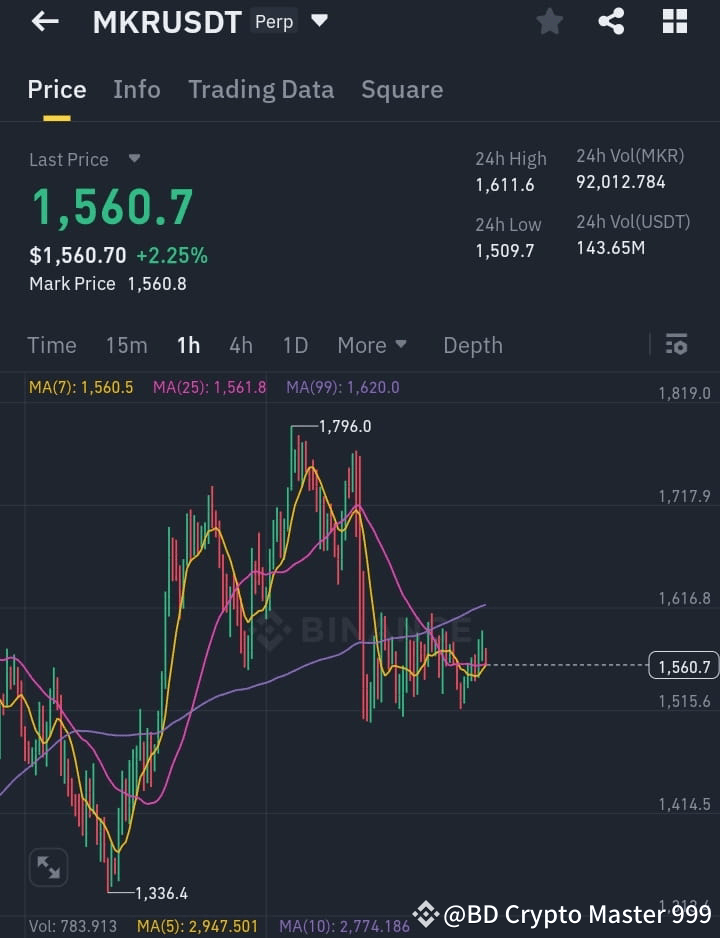Open the More timeframe dropdown
Screen dimensions: 720x938
(371, 345)
